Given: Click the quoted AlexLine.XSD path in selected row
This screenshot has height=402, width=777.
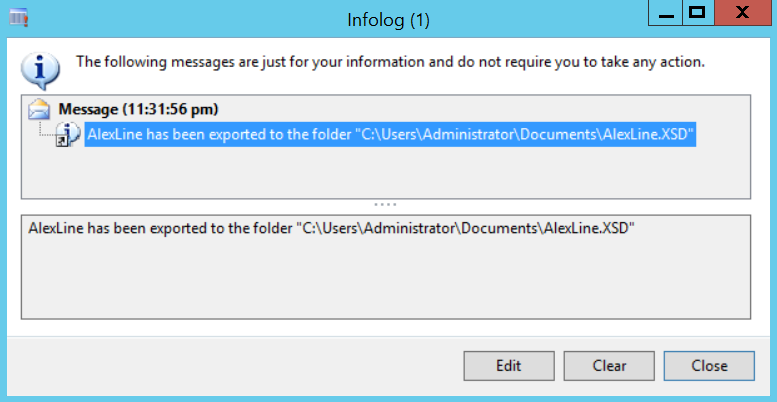Looking at the screenshot, I should [x=524, y=134].
